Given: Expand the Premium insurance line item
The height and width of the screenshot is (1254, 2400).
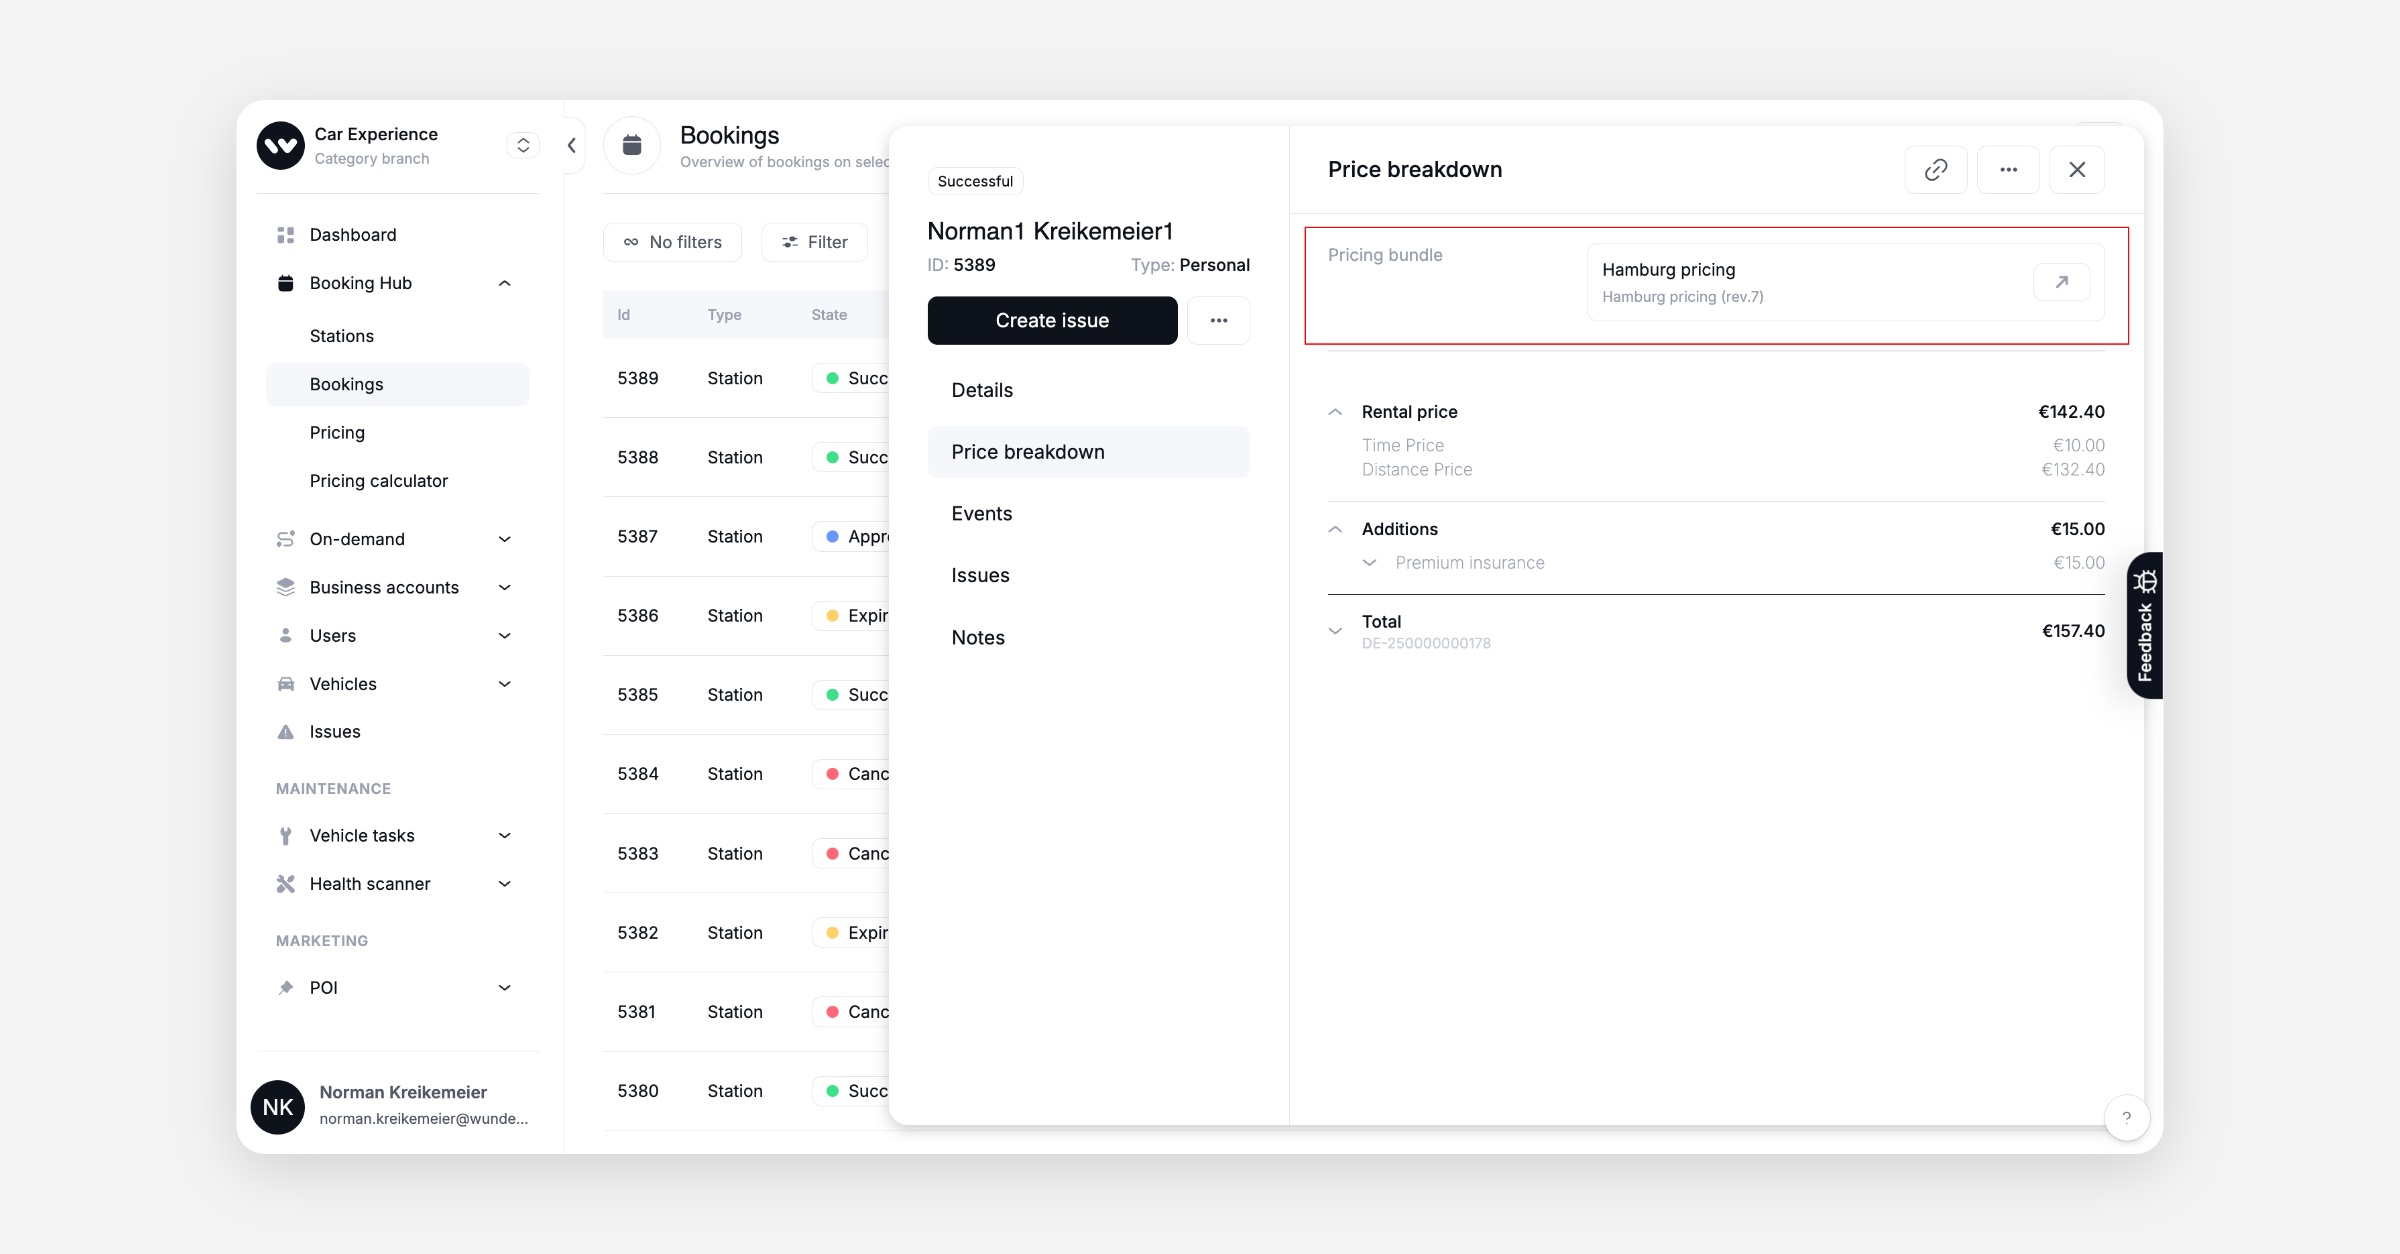Looking at the screenshot, I should click(x=1369, y=563).
